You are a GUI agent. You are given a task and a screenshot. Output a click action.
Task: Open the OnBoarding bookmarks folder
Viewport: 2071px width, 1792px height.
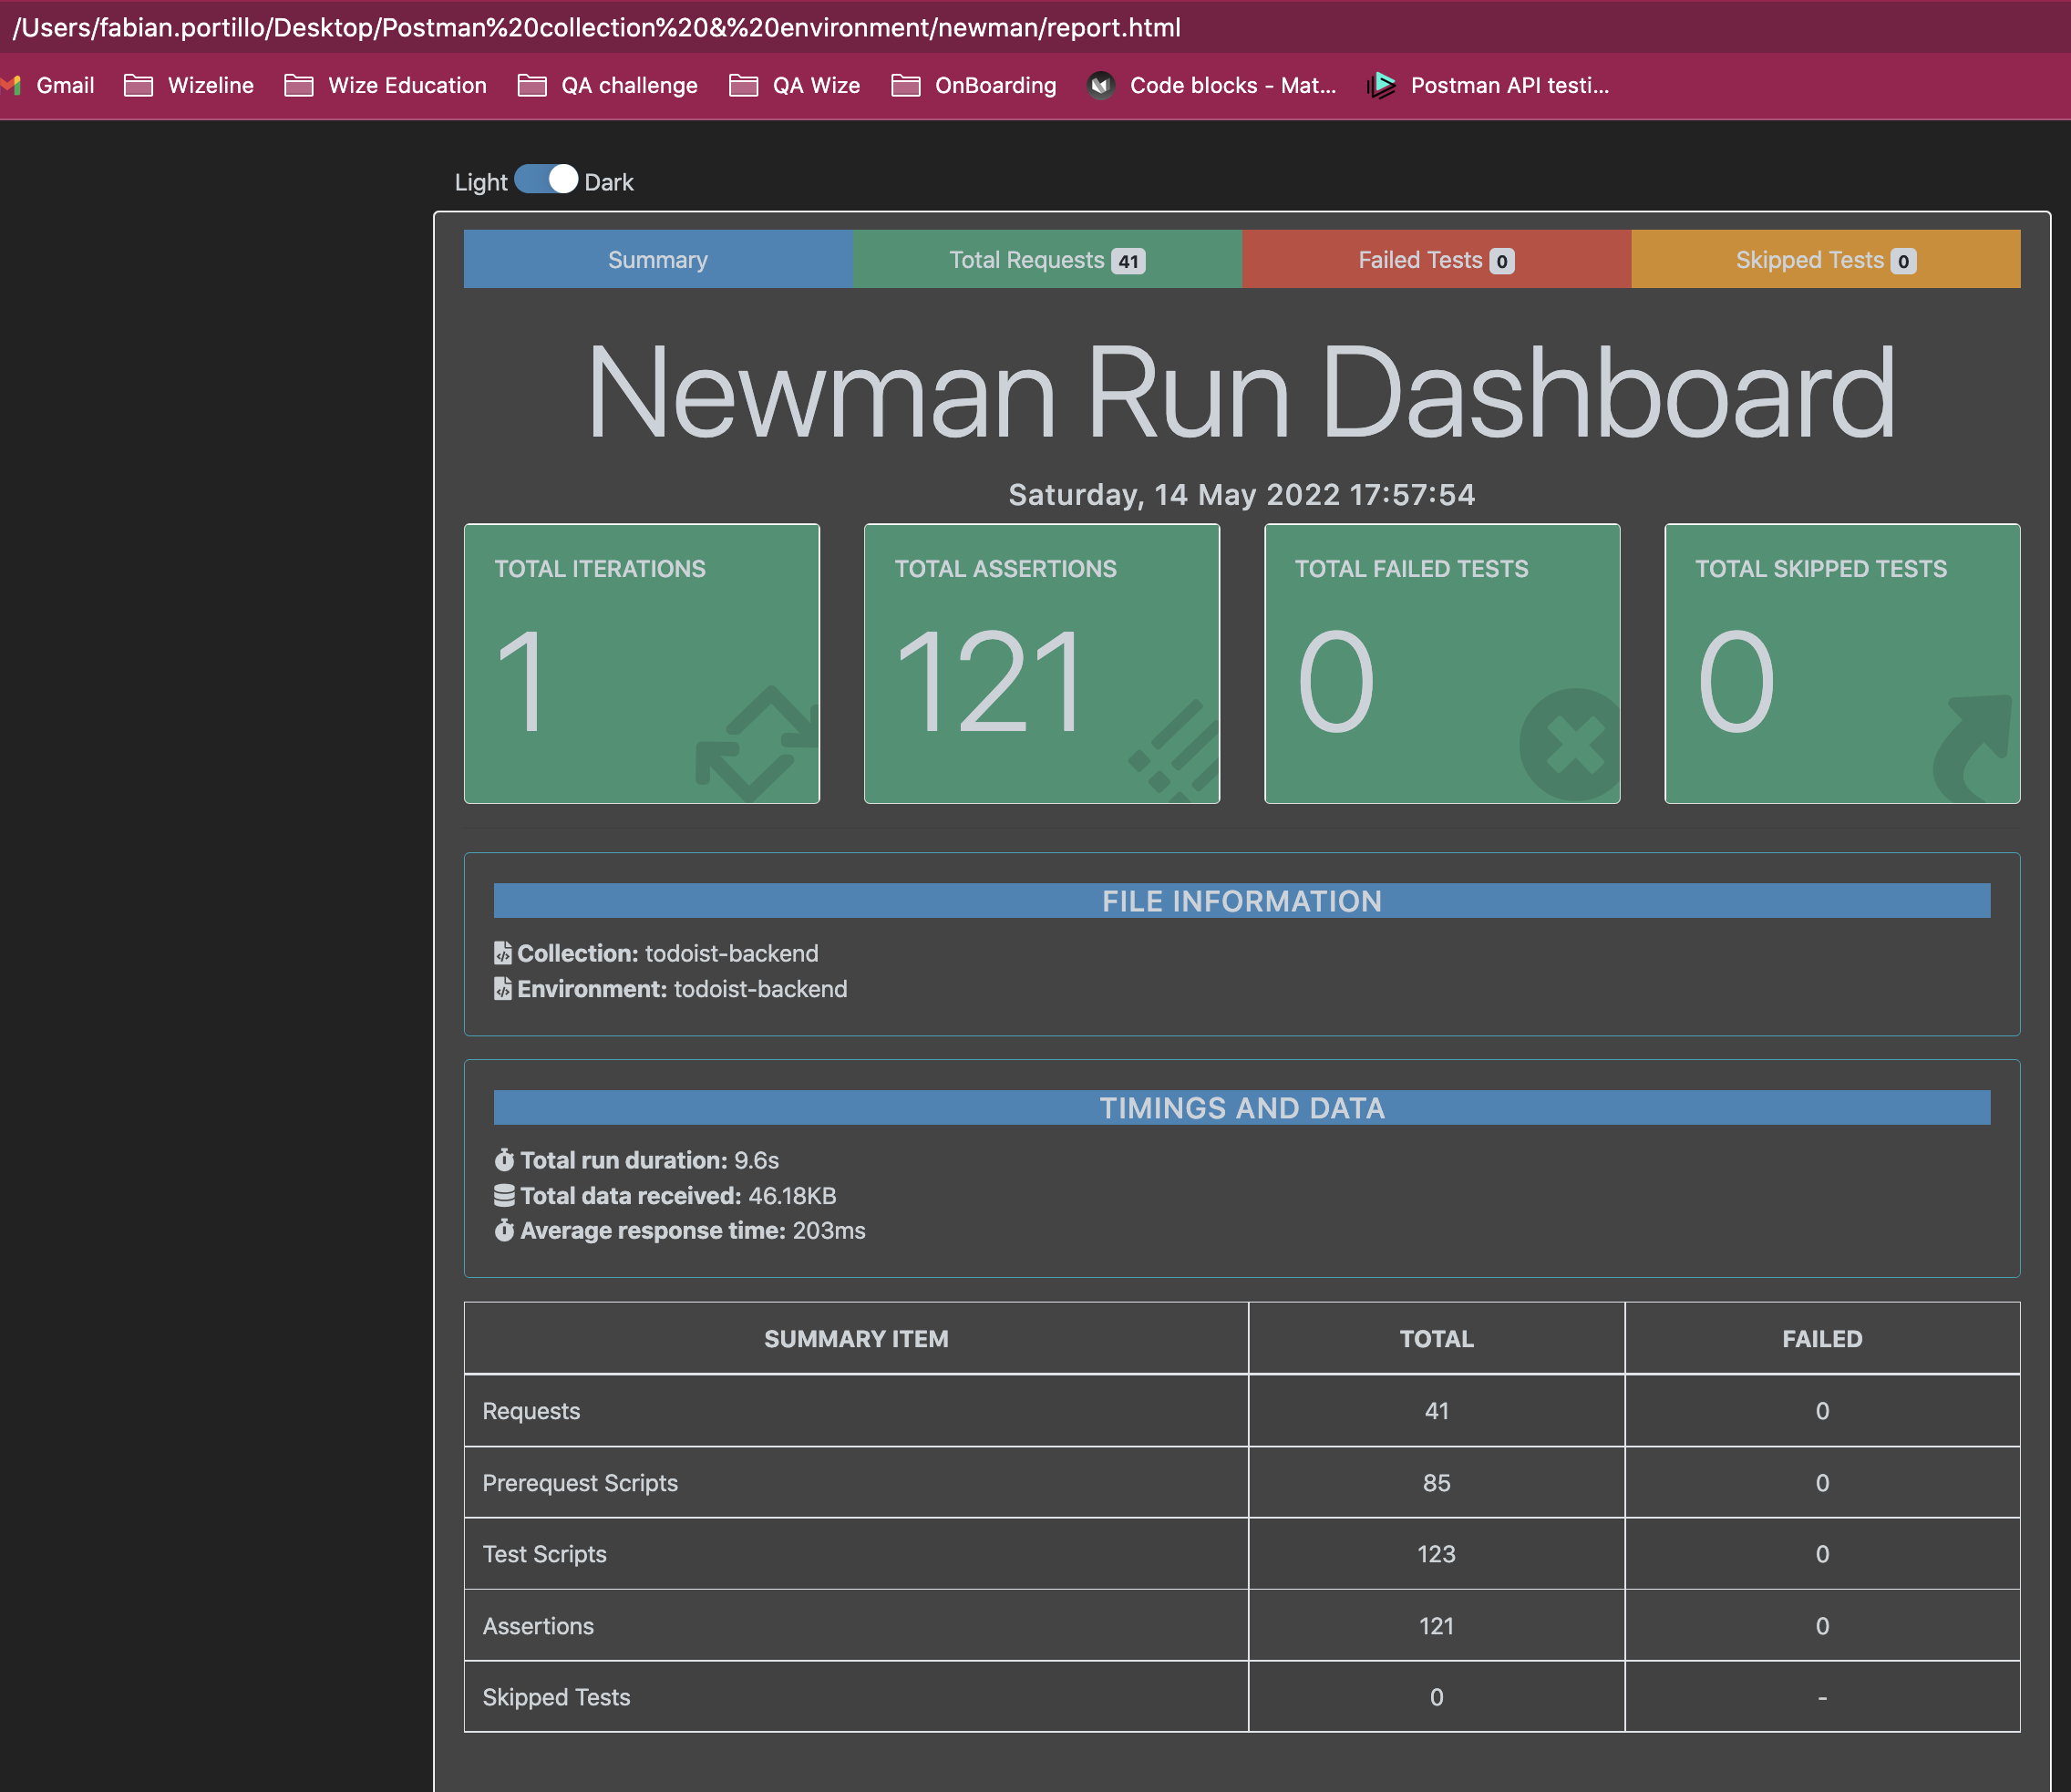pyautogui.click(x=974, y=86)
